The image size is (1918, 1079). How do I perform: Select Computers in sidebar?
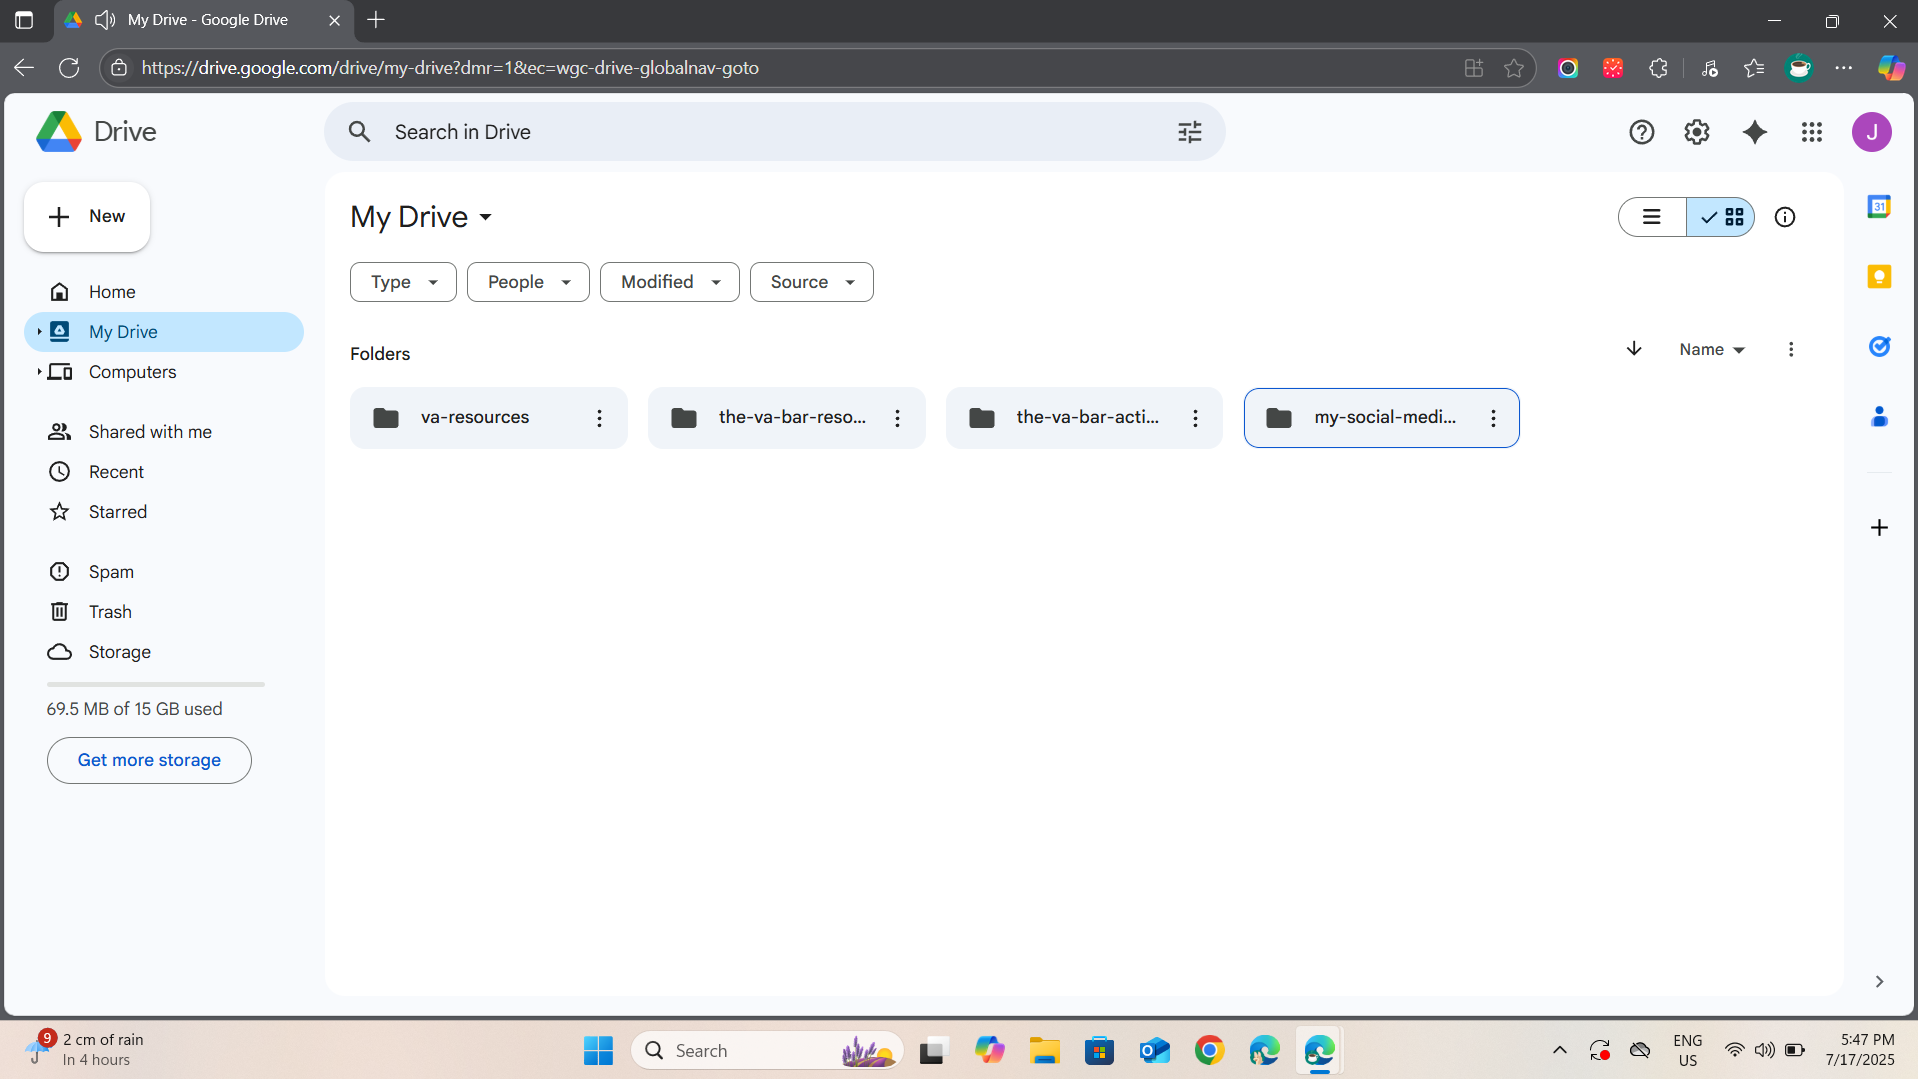click(164, 372)
